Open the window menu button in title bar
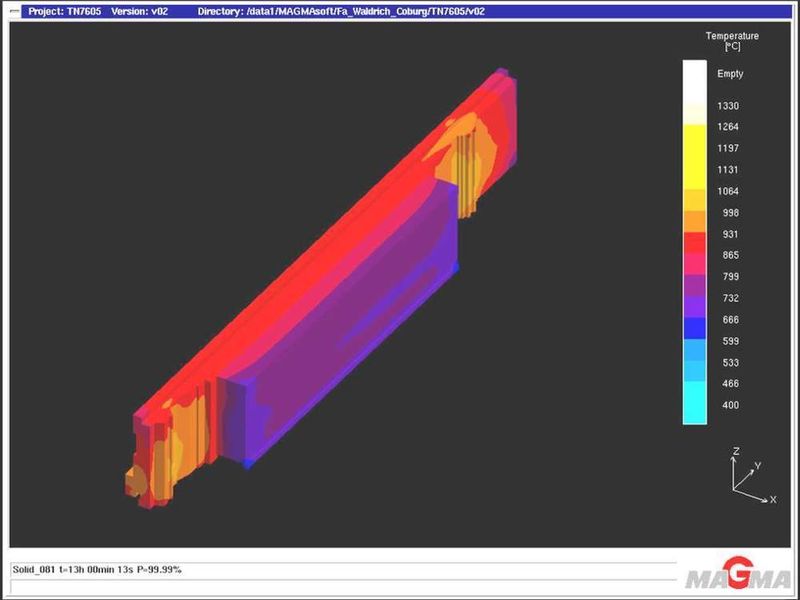800x600 pixels. [x=15, y=11]
